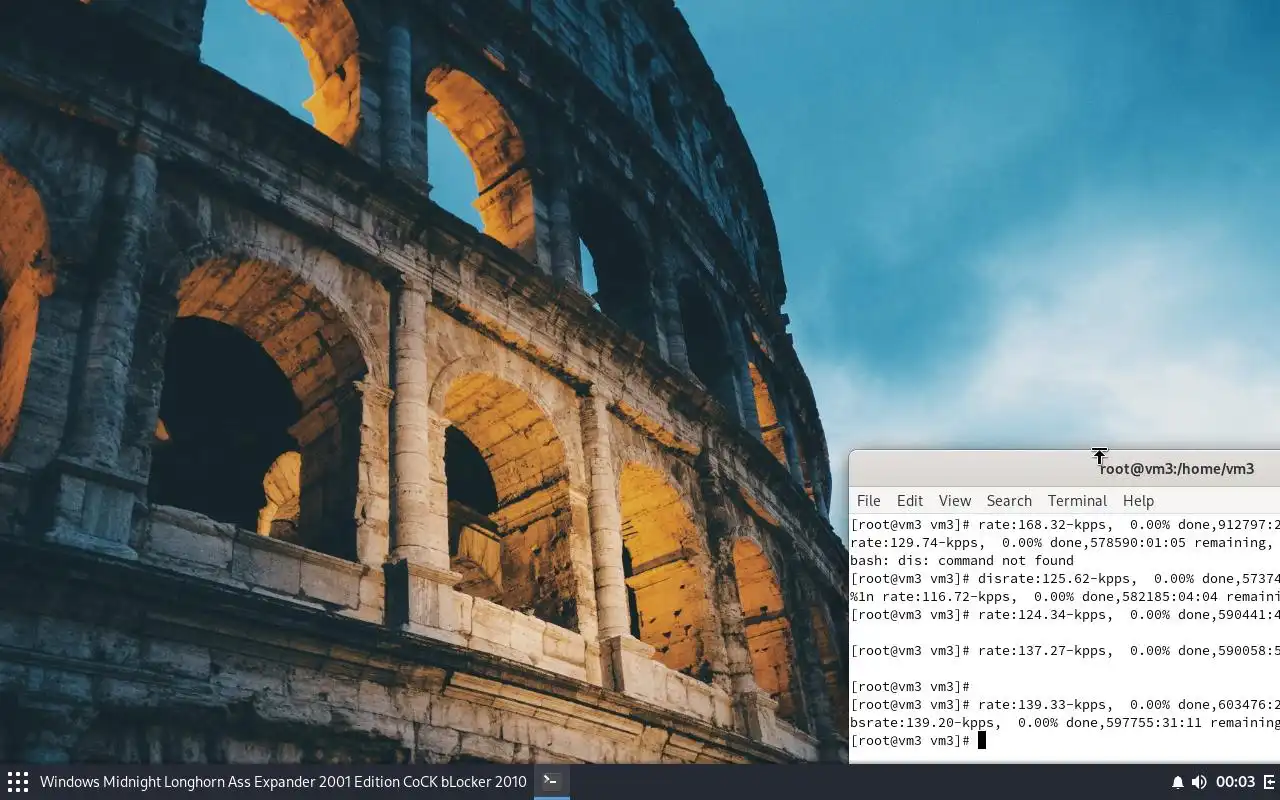Open the Edit menu in terminal
1280x800 pixels.
pyautogui.click(x=910, y=501)
